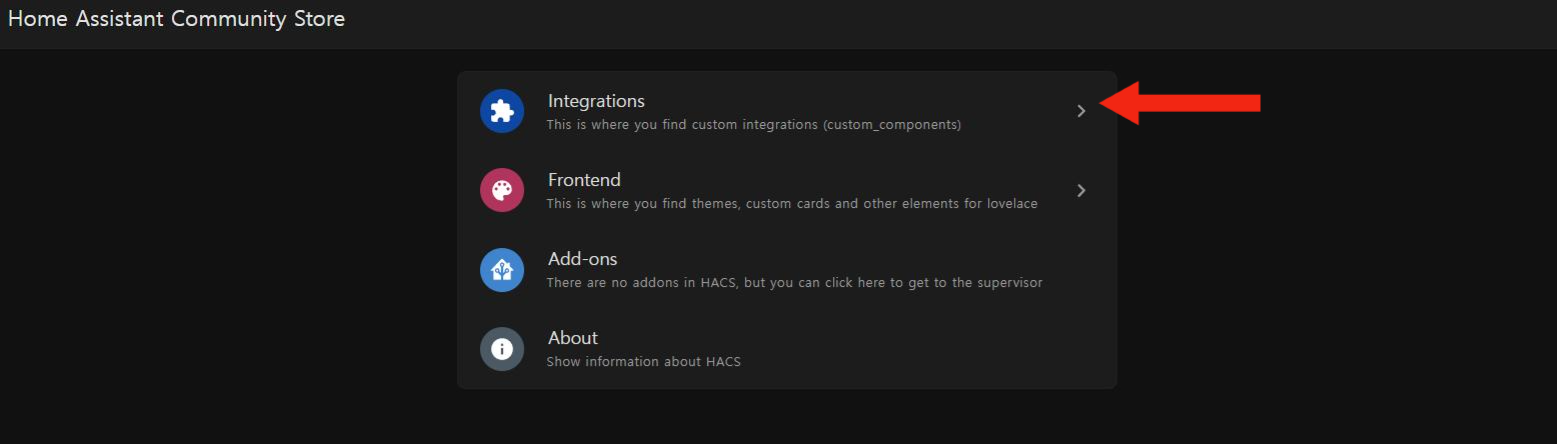Expand Frontend using its right chevron
Image resolution: width=1557 pixels, height=444 pixels.
(x=1081, y=190)
